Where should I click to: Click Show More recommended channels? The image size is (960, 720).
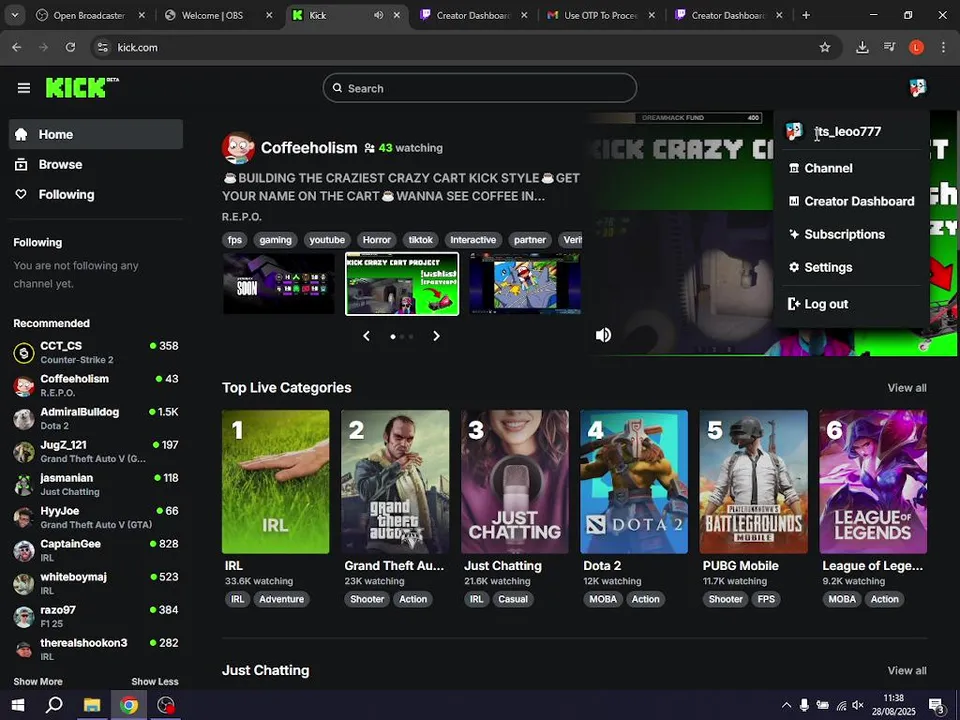pos(38,681)
